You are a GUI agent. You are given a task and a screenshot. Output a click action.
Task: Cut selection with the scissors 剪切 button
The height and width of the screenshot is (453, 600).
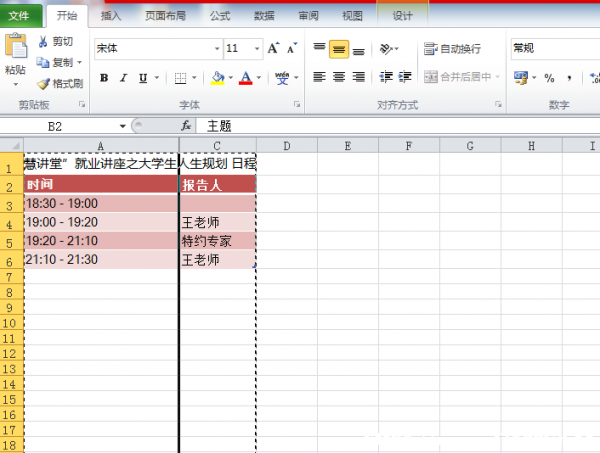56,41
